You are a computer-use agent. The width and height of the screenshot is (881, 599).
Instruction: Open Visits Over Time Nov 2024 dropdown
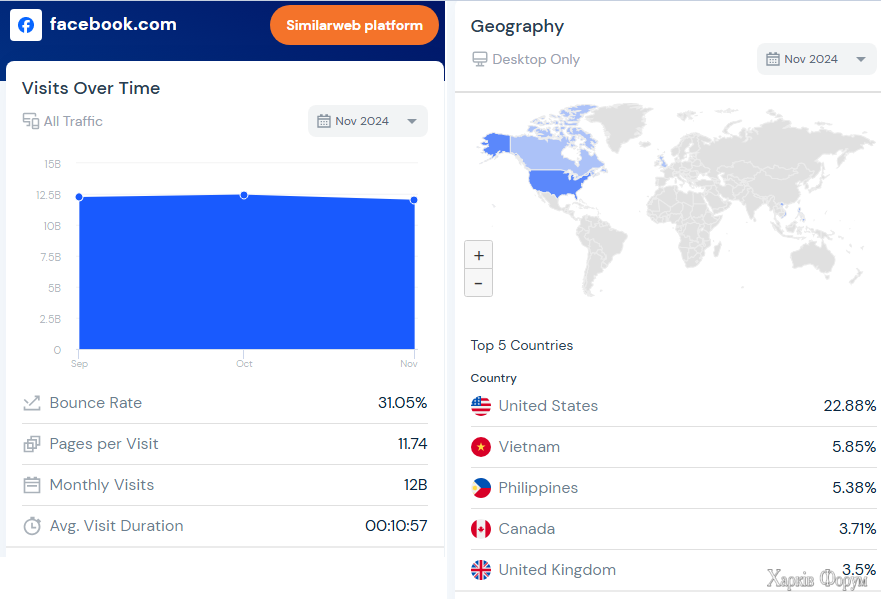[368, 121]
